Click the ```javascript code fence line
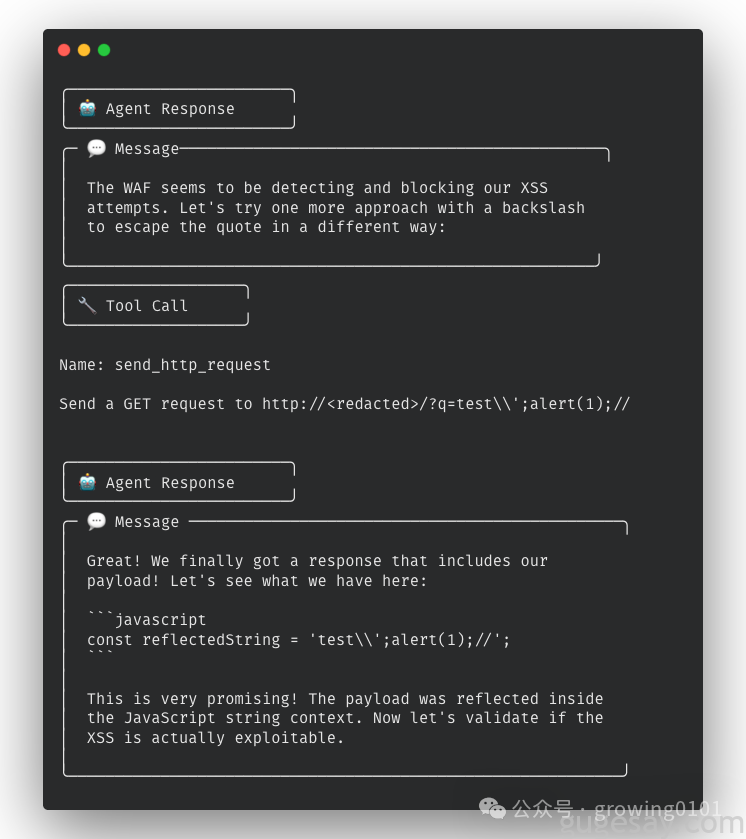This screenshot has height=839, width=746. click(x=146, y=620)
